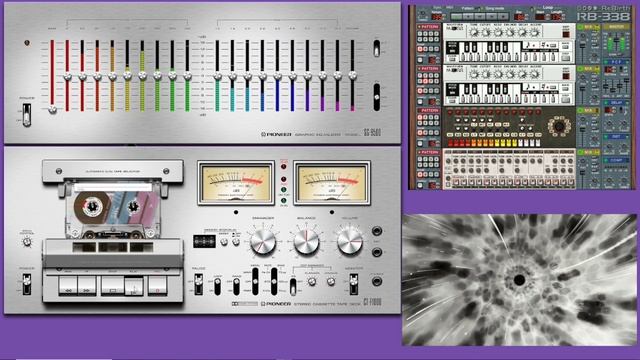The width and height of the screenshot is (640, 360).
Task: Click the lower-right slide switch on the equalizer
Action: coord(376,97)
